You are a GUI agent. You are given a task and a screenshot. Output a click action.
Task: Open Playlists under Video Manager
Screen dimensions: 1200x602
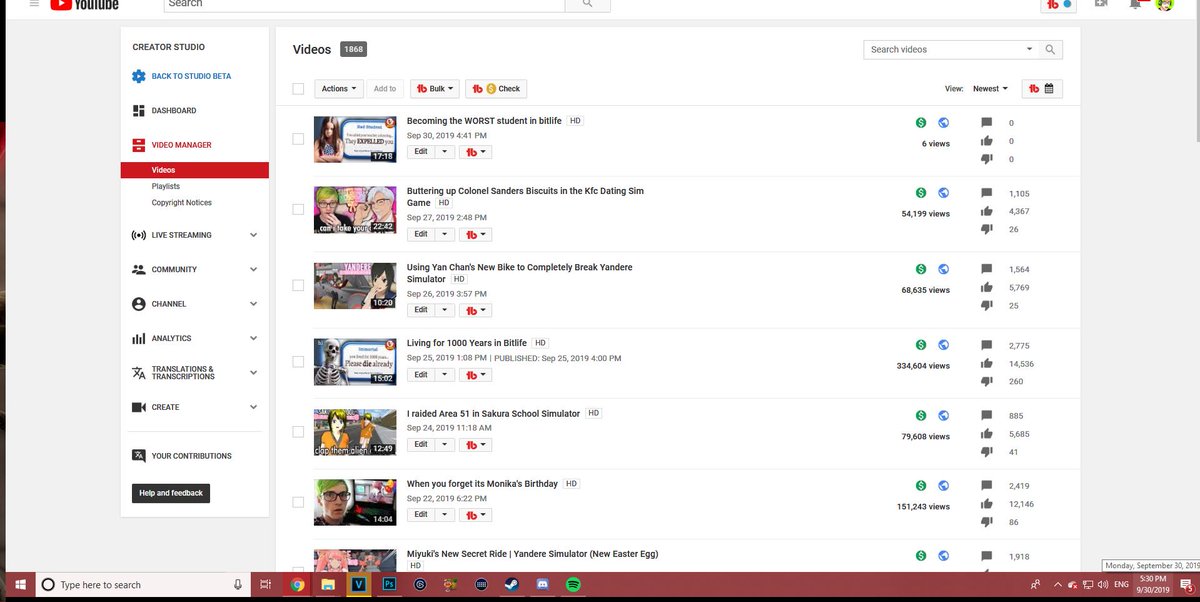click(x=166, y=186)
